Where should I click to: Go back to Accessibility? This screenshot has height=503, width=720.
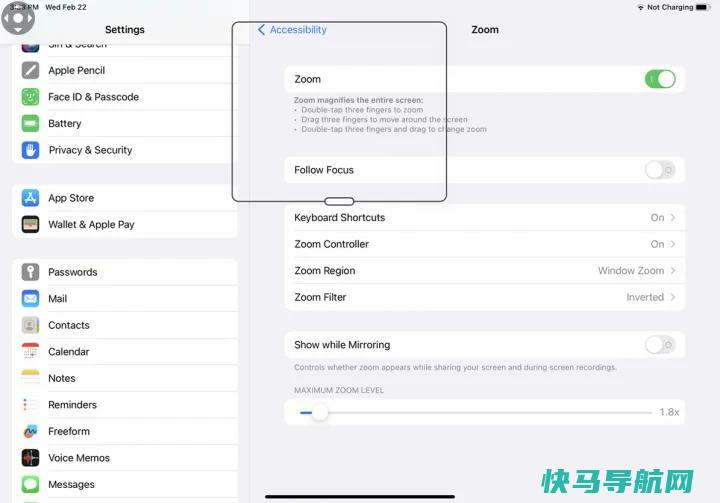tap(292, 29)
